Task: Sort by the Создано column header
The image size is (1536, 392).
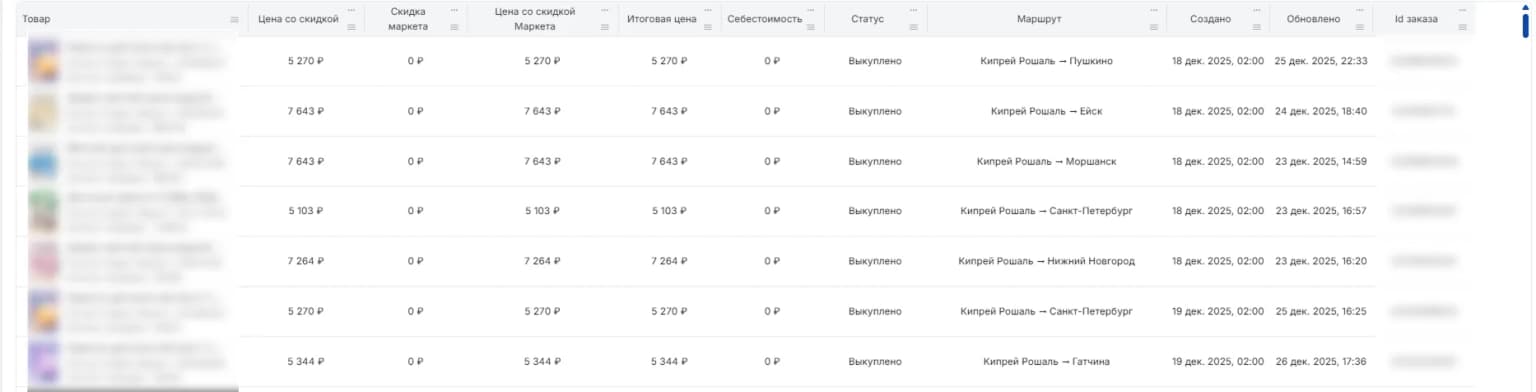Action: (1211, 19)
